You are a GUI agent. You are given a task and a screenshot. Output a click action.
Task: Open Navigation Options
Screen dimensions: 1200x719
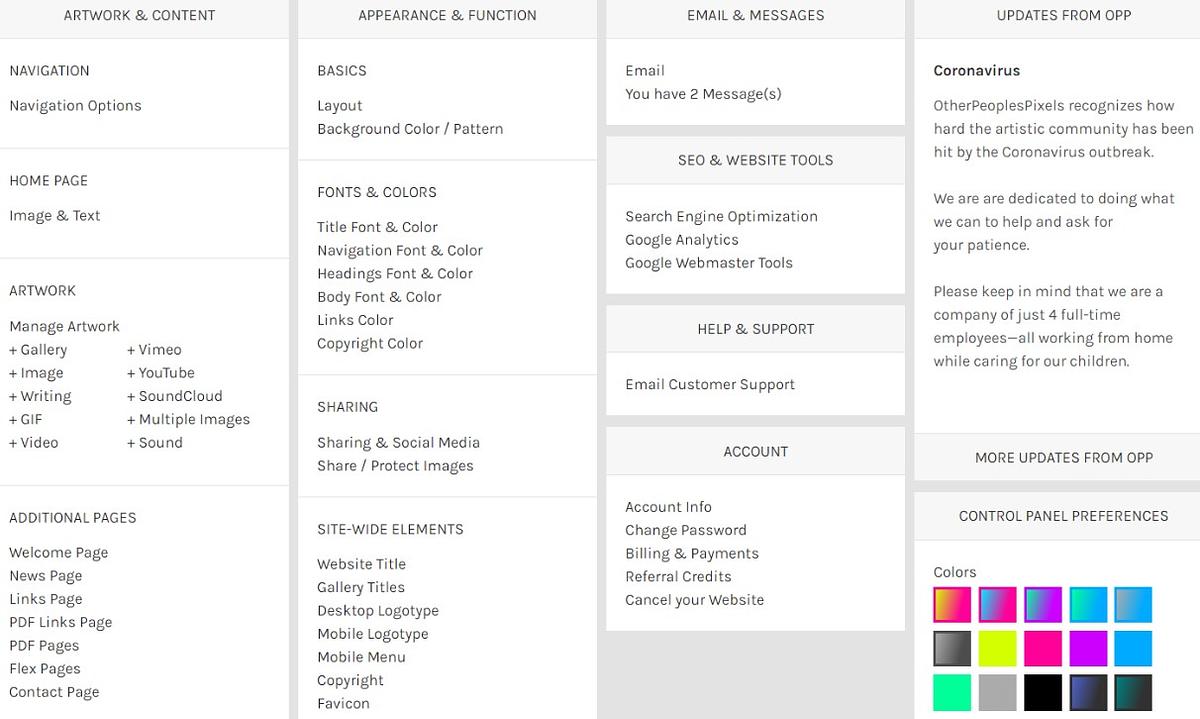tap(75, 106)
